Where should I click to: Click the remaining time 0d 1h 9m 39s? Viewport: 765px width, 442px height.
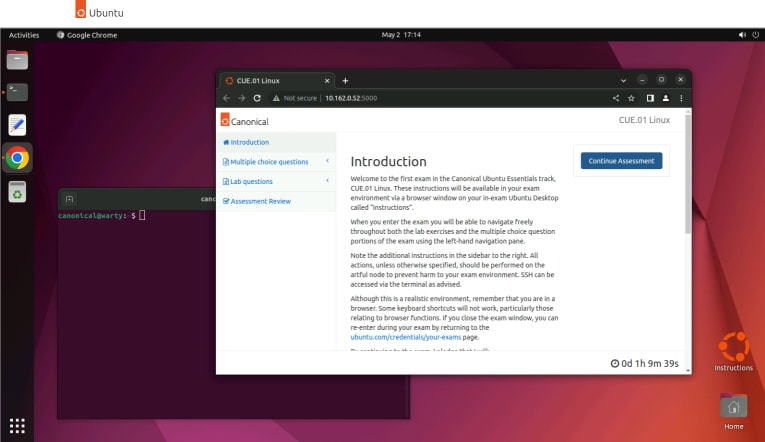pyautogui.click(x=644, y=363)
